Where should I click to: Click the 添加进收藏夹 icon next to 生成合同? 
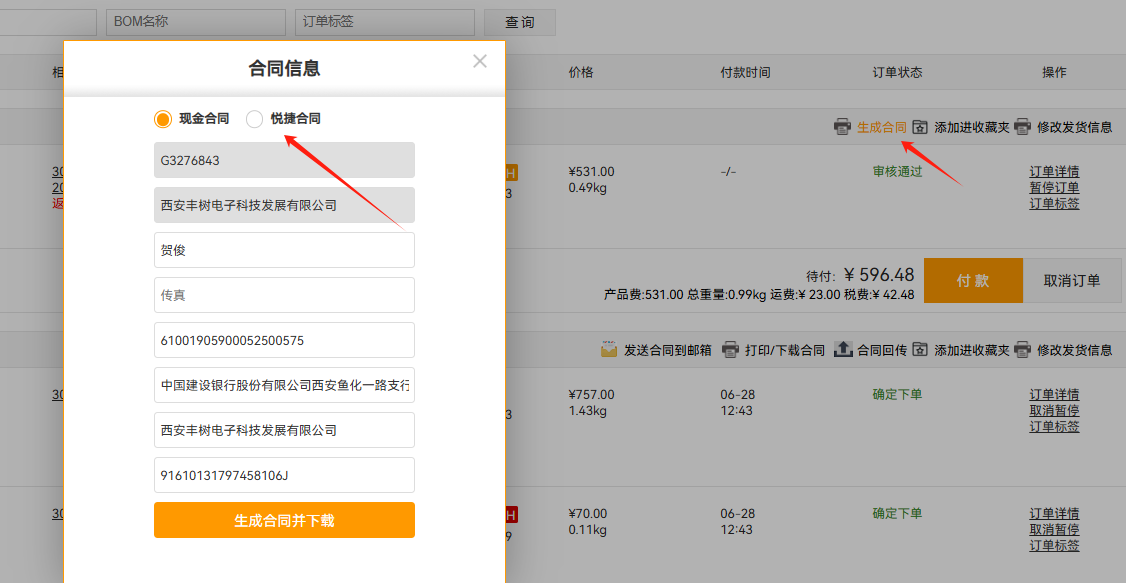[x=920, y=127]
